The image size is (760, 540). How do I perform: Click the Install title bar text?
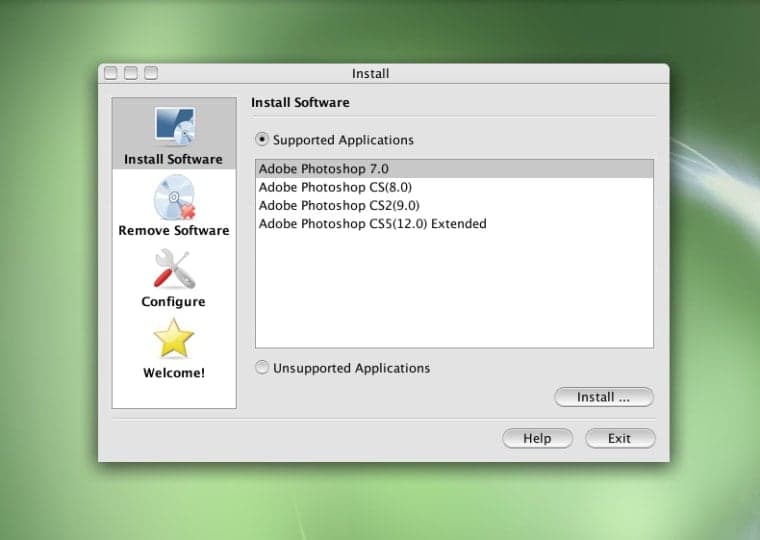tap(370, 74)
